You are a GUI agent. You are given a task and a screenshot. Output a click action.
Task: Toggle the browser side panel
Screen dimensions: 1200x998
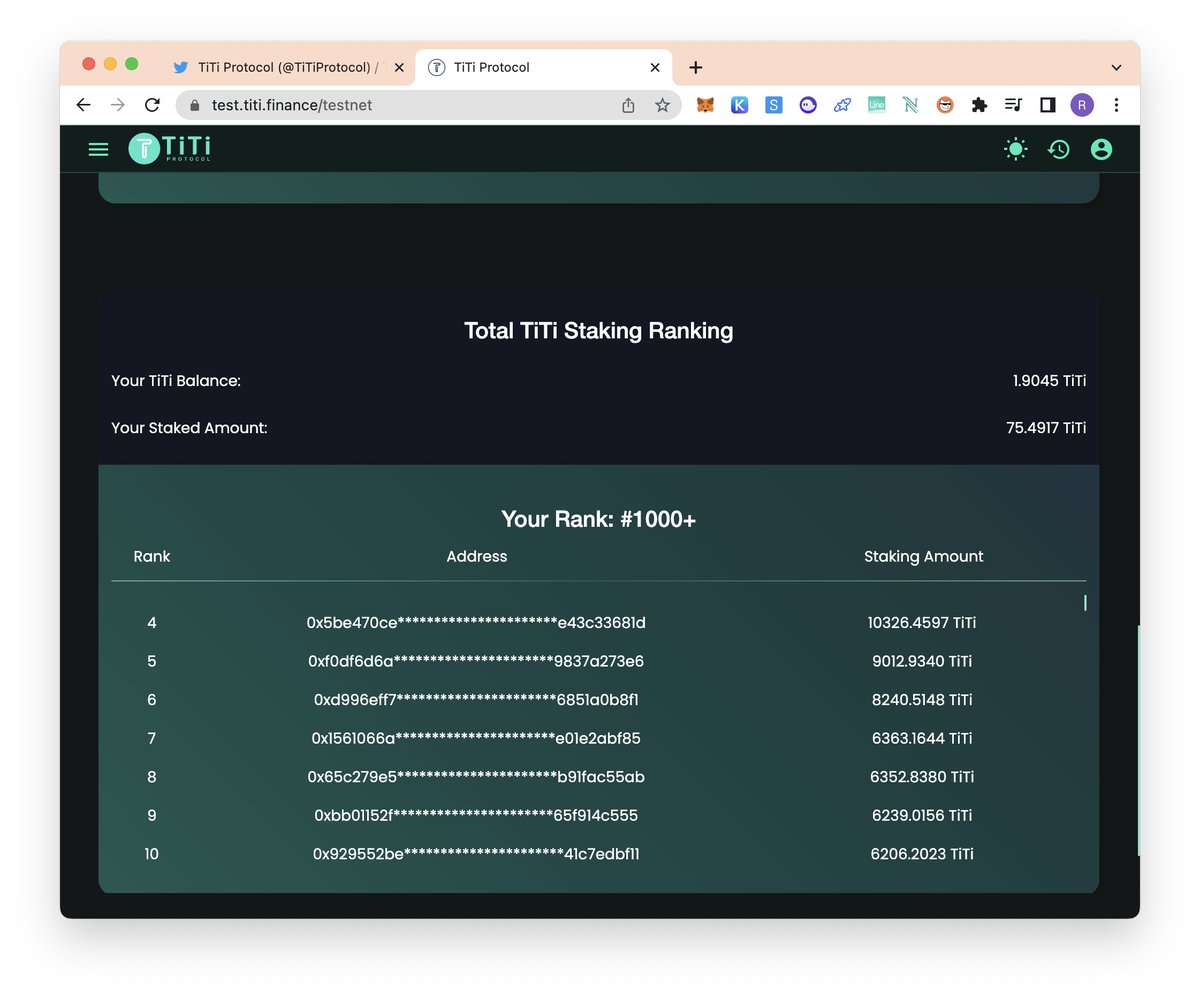pyautogui.click(x=1048, y=105)
